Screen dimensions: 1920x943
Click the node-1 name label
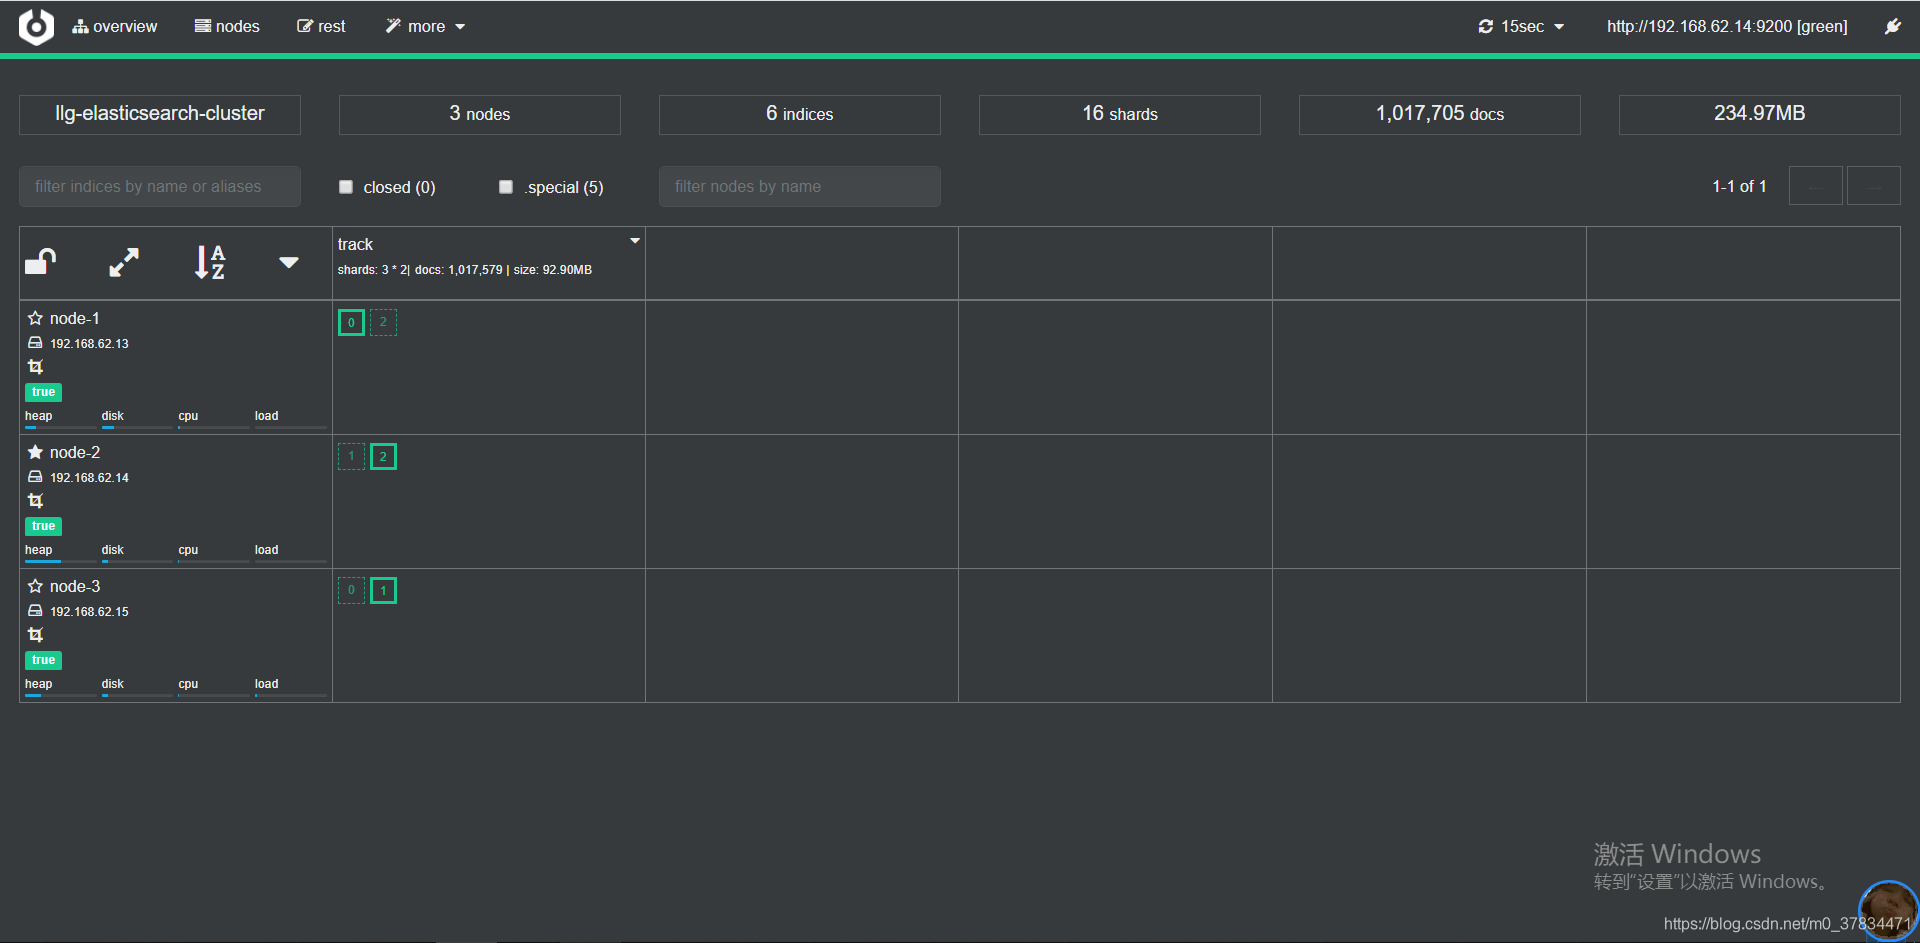(x=75, y=318)
